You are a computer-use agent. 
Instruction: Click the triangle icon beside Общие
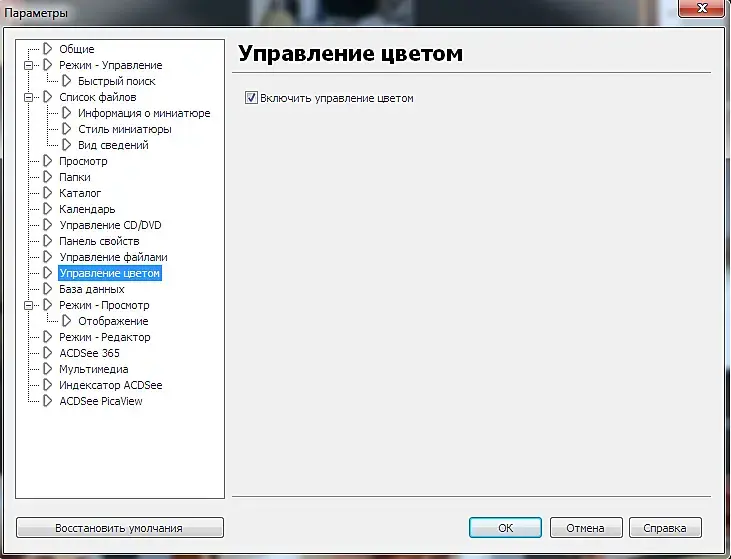(48, 48)
